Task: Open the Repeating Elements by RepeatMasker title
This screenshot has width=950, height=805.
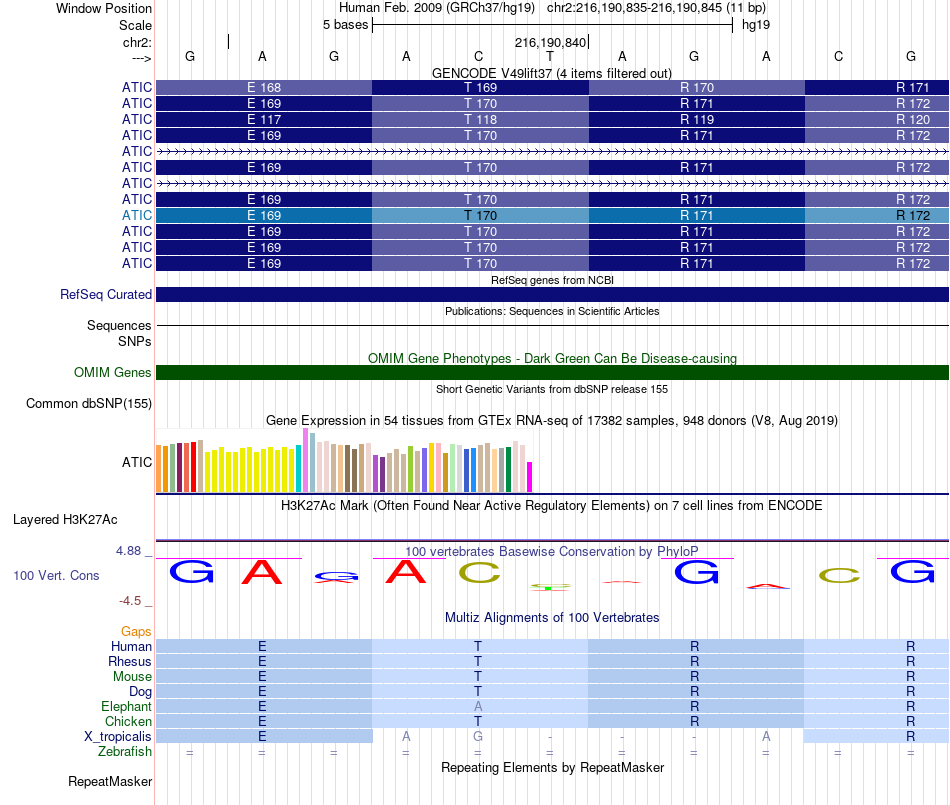Action: [553, 767]
